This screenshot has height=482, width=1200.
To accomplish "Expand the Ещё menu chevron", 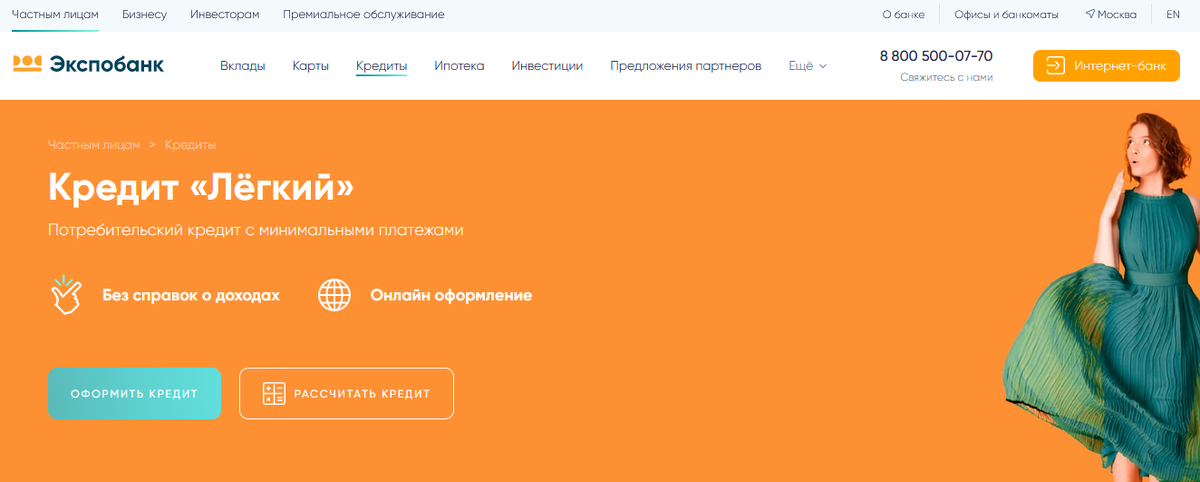I will click(x=823, y=66).
